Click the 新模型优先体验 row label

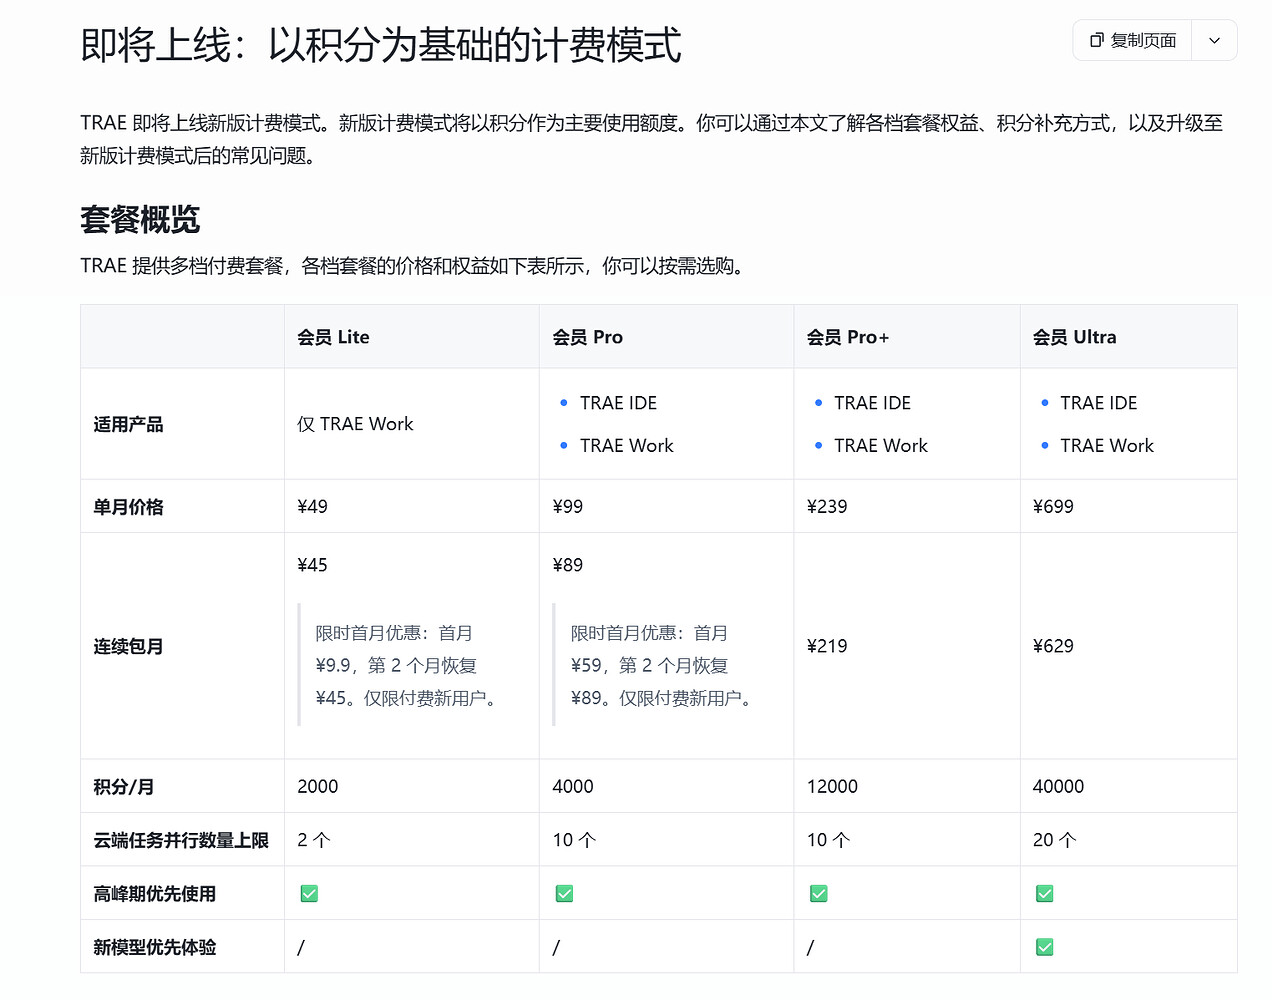155,947
